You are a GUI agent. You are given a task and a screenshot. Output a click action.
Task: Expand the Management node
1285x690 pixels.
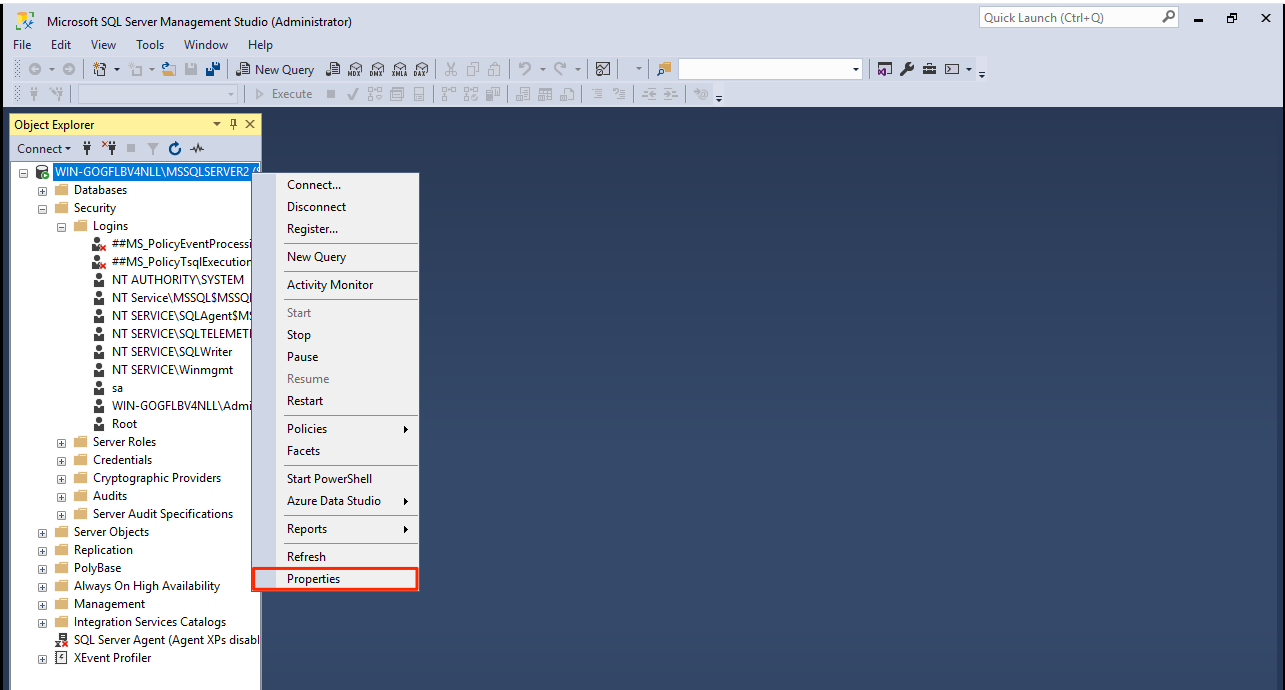click(42, 604)
